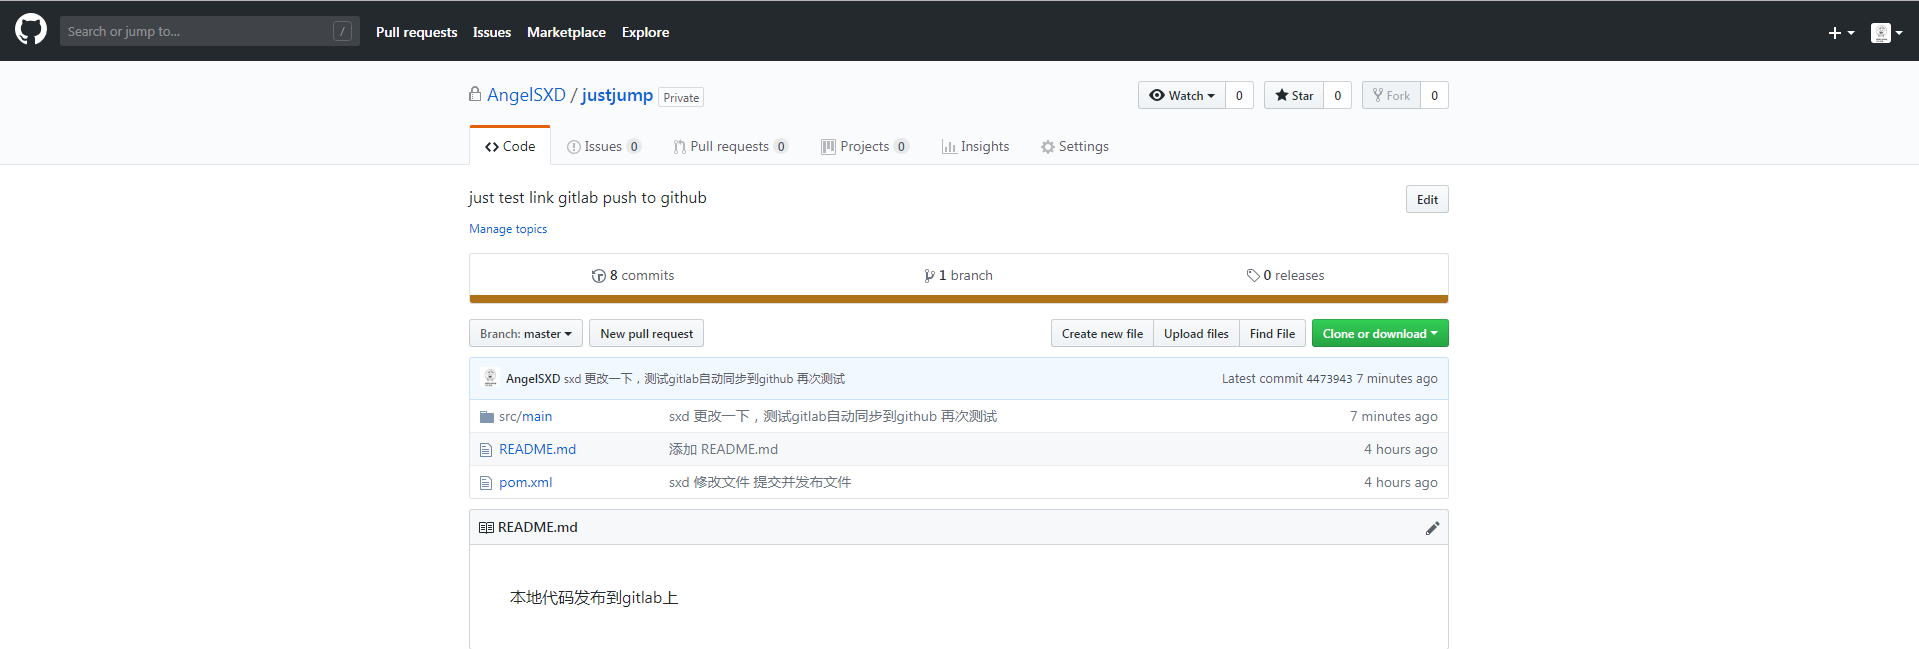1919x649 pixels.
Task: Edit the repository description
Action: coord(1427,199)
